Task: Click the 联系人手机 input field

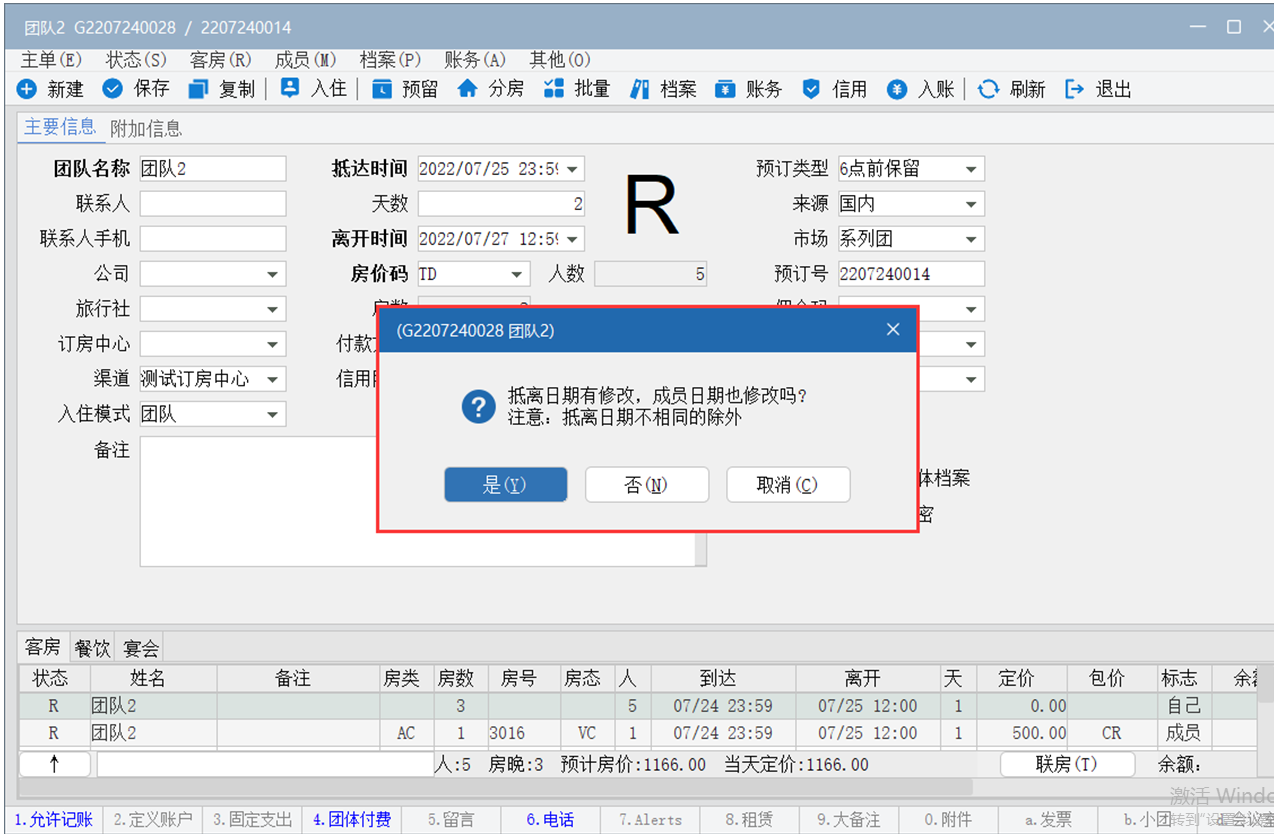Action: 213,239
